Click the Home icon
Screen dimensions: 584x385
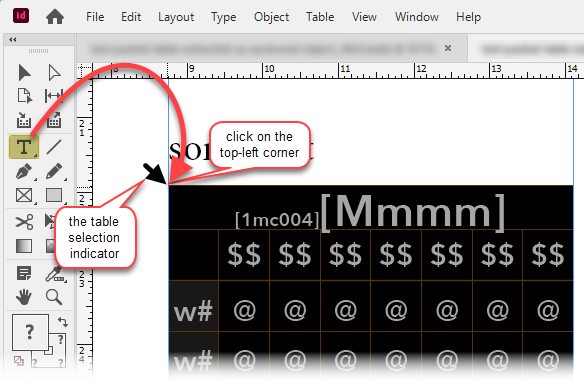55,17
